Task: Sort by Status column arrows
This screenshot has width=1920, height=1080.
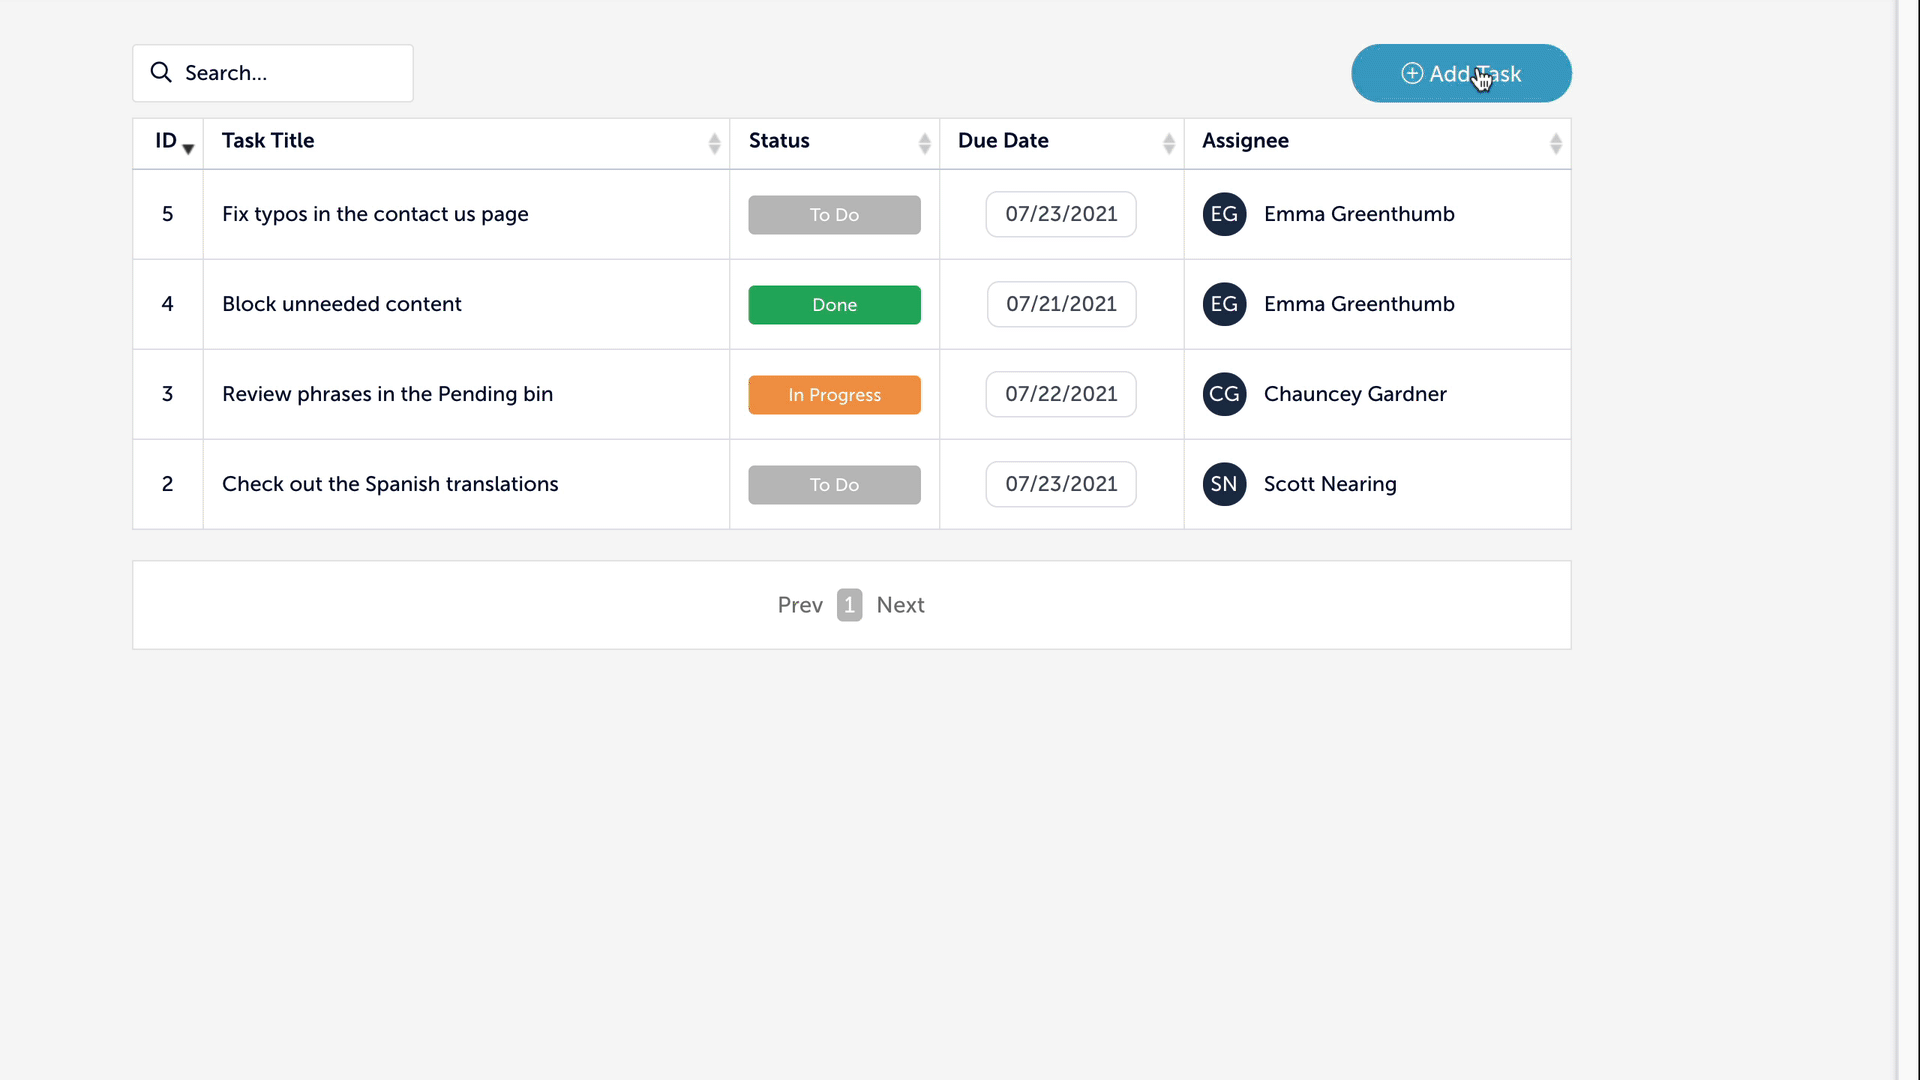Action: click(924, 144)
